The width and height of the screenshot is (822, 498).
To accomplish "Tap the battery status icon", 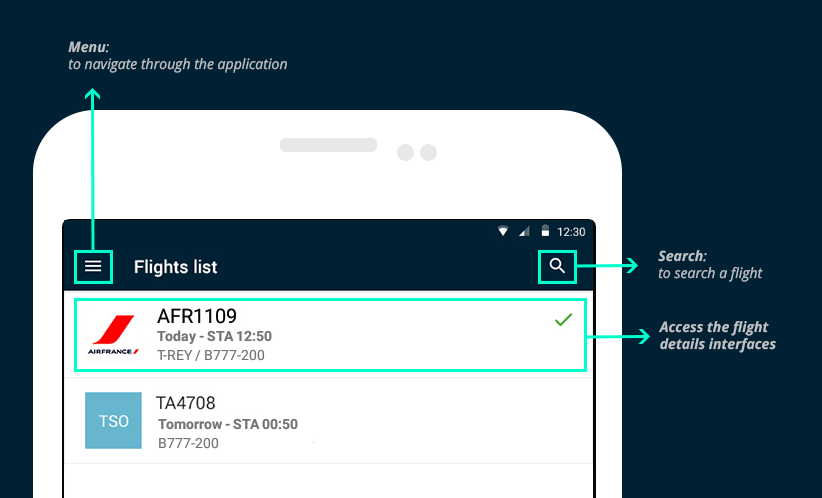I will click(545, 231).
